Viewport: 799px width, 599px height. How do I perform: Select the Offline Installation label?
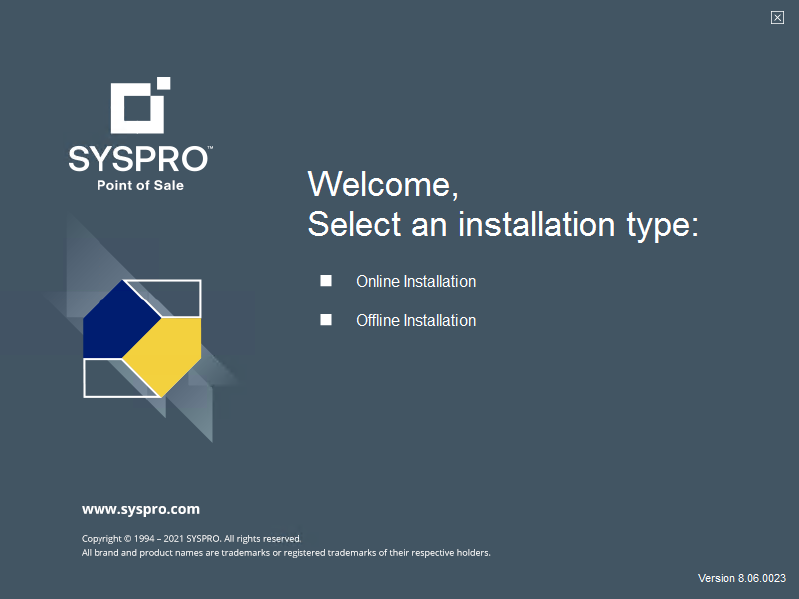416,321
